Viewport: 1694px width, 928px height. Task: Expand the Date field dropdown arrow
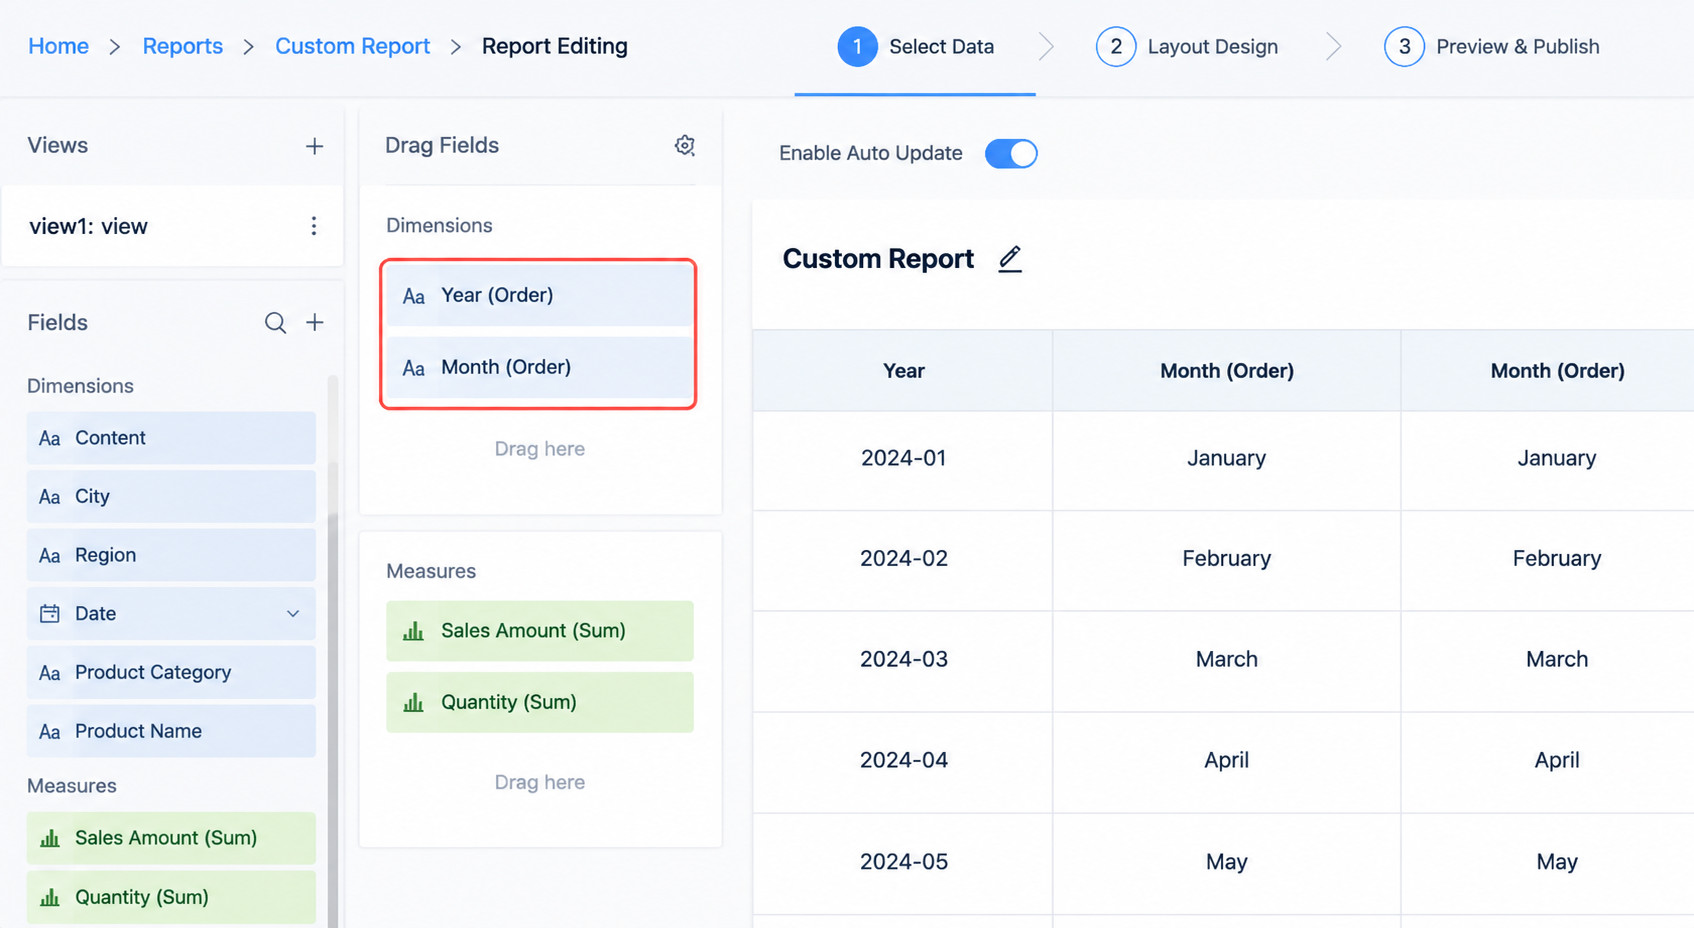pyautogui.click(x=293, y=614)
